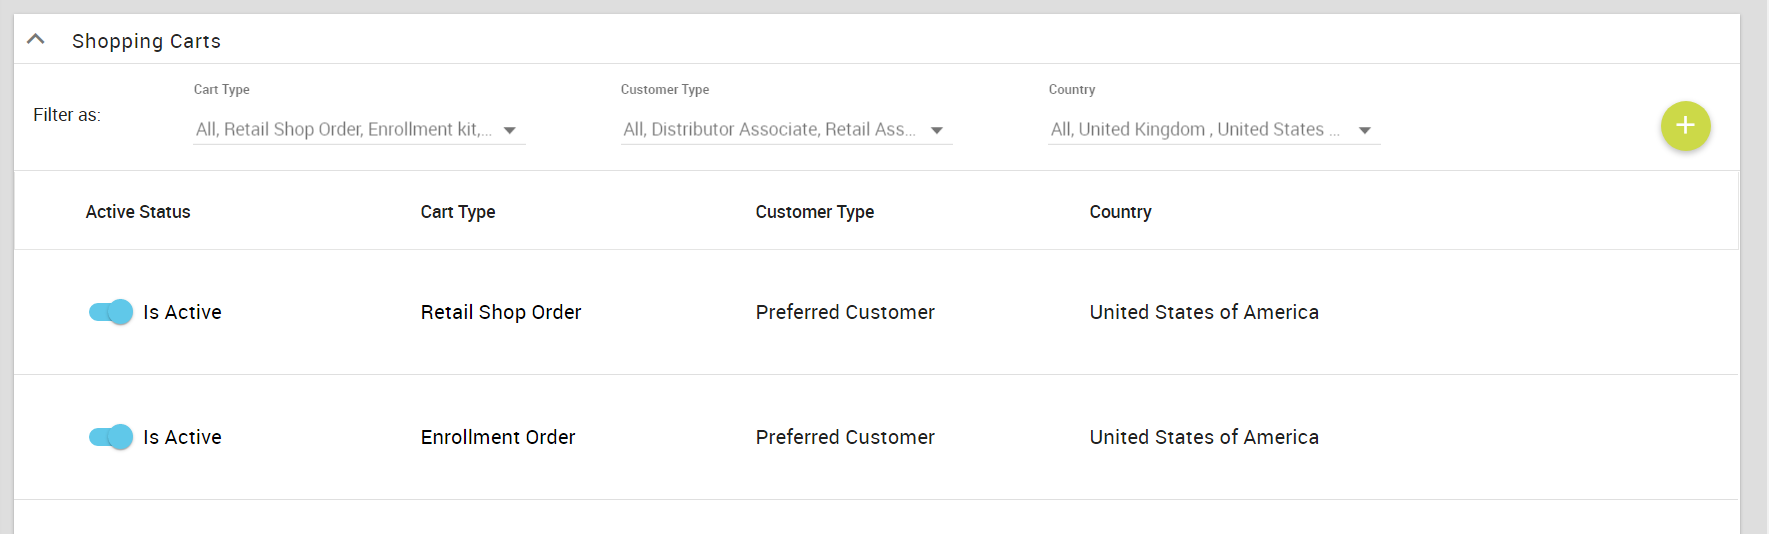
Task: Click Preferred Customer in the Retail row
Action: [845, 312]
